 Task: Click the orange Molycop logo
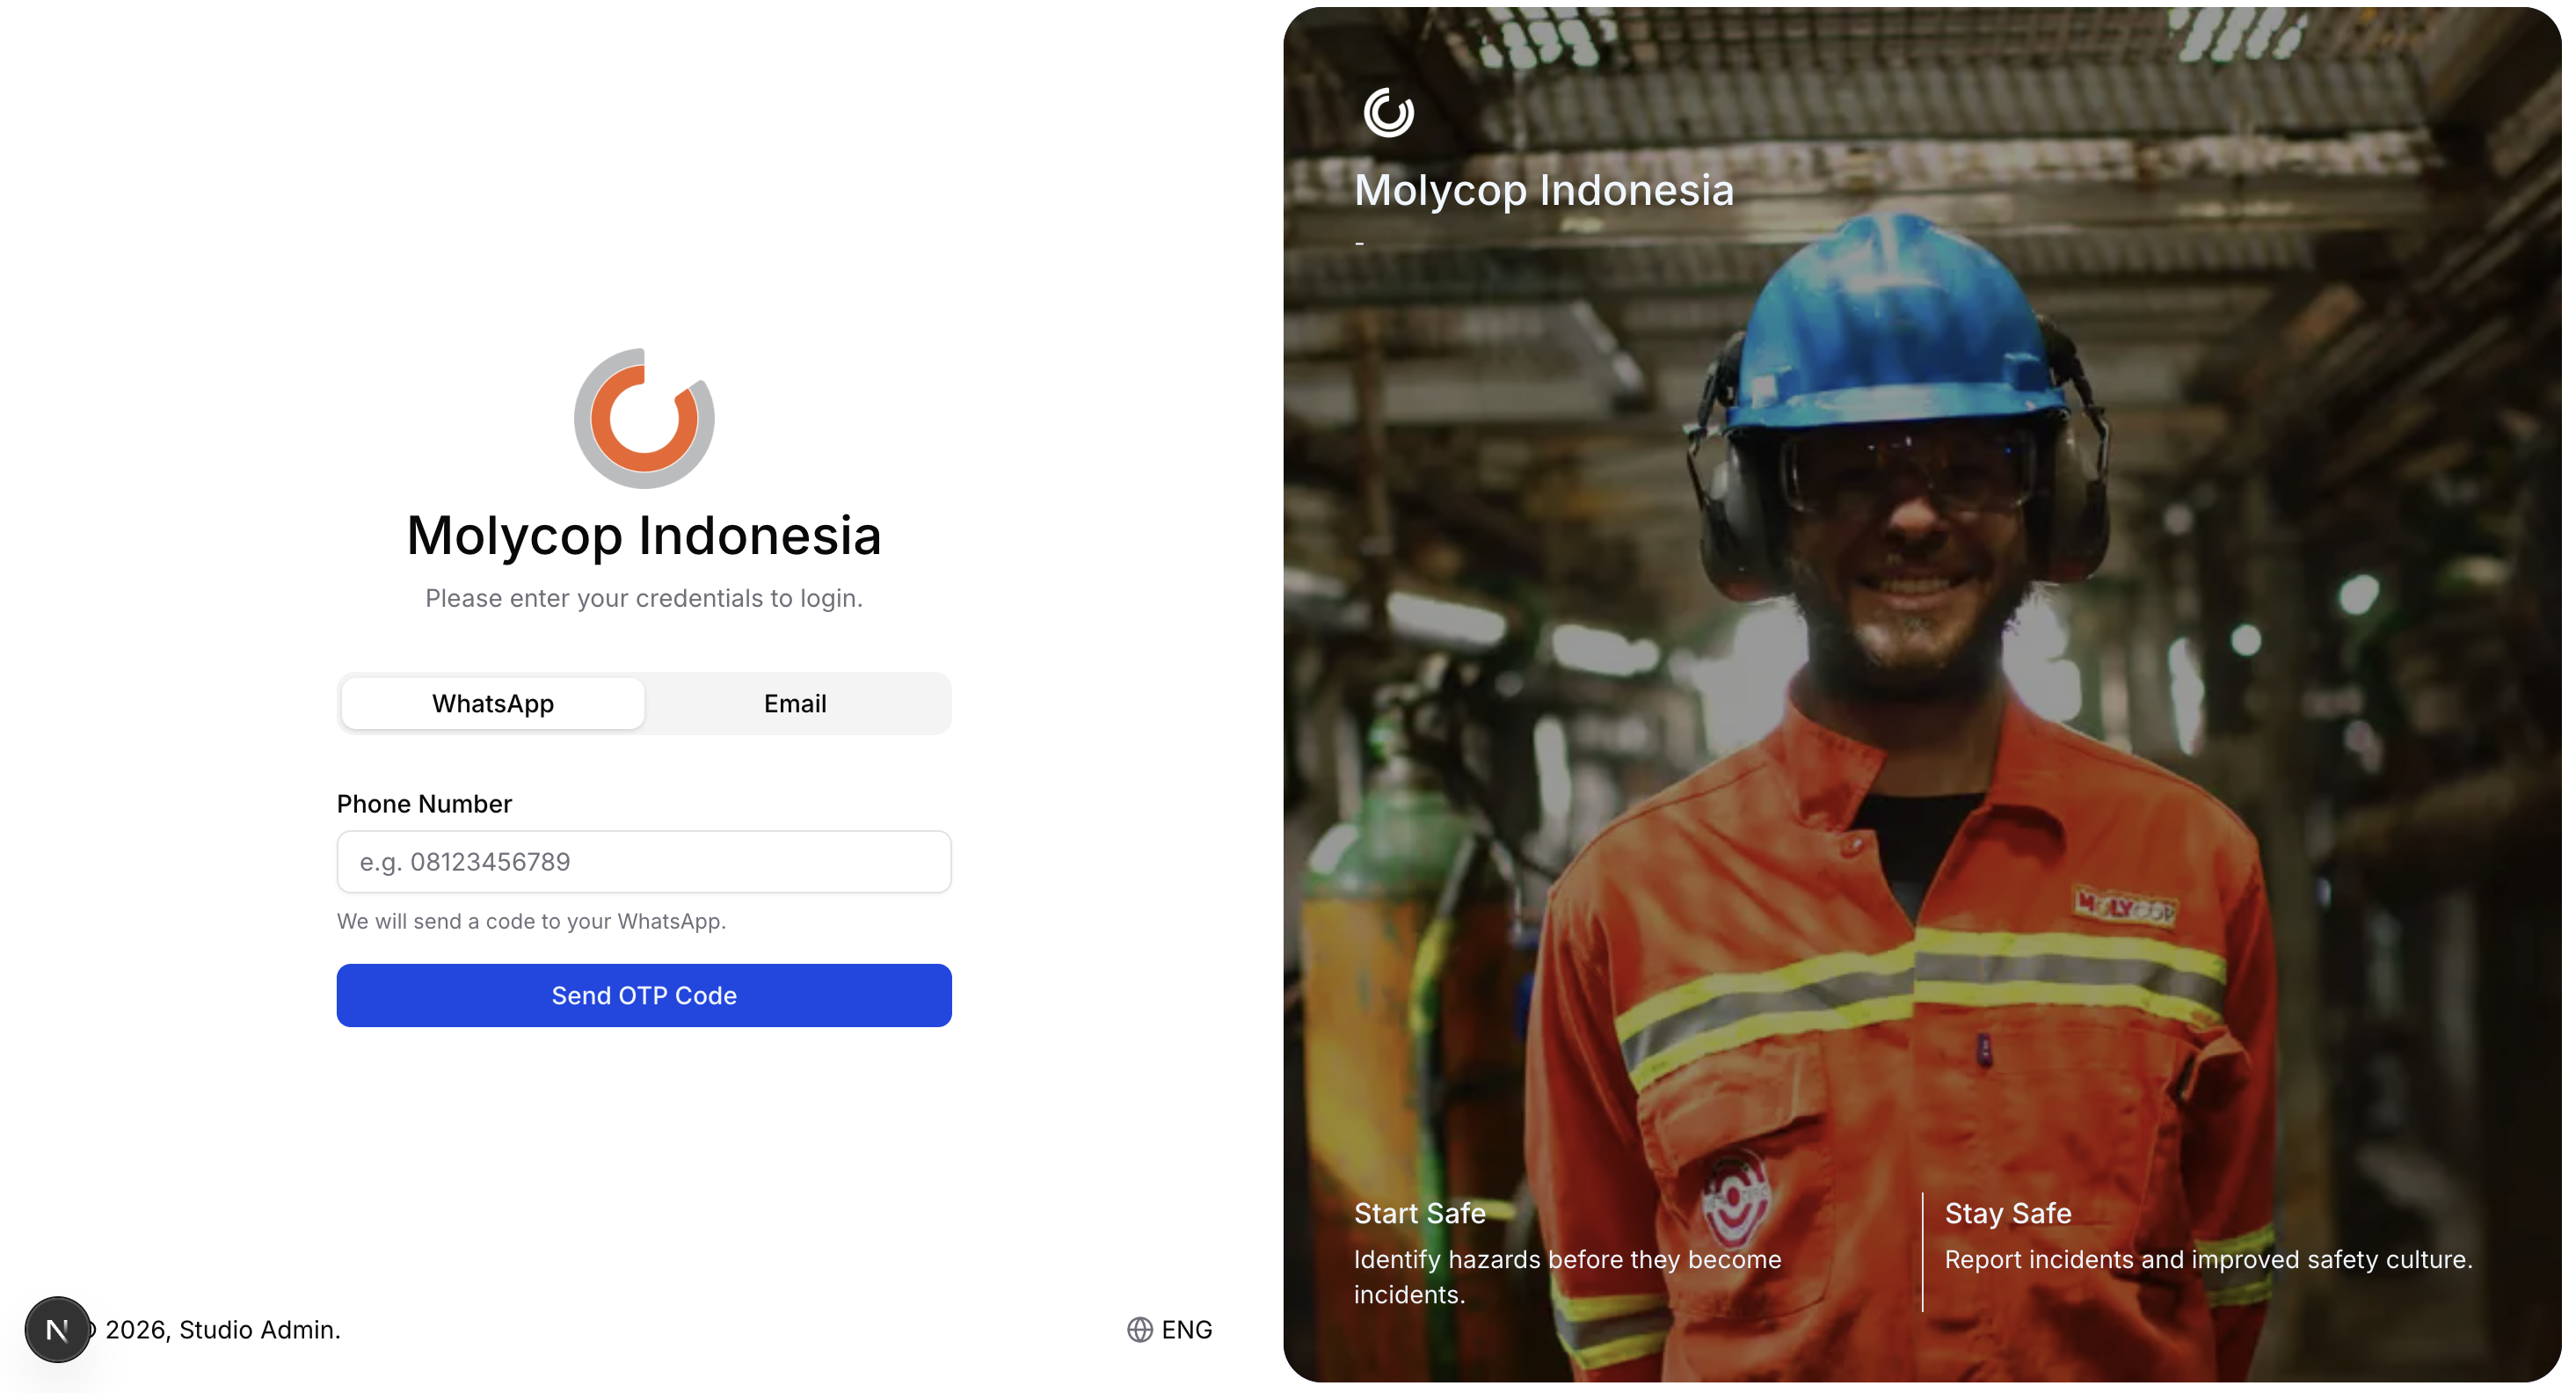click(644, 418)
